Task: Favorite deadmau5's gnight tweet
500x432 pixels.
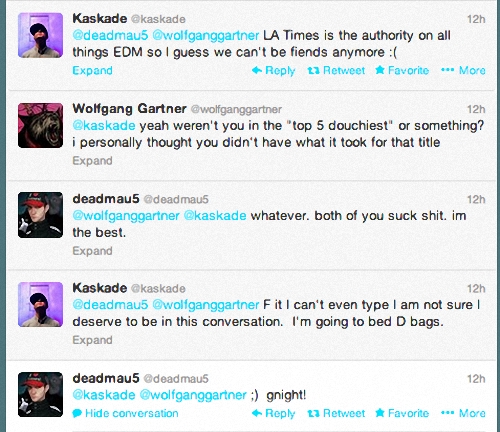Action: [x=402, y=413]
